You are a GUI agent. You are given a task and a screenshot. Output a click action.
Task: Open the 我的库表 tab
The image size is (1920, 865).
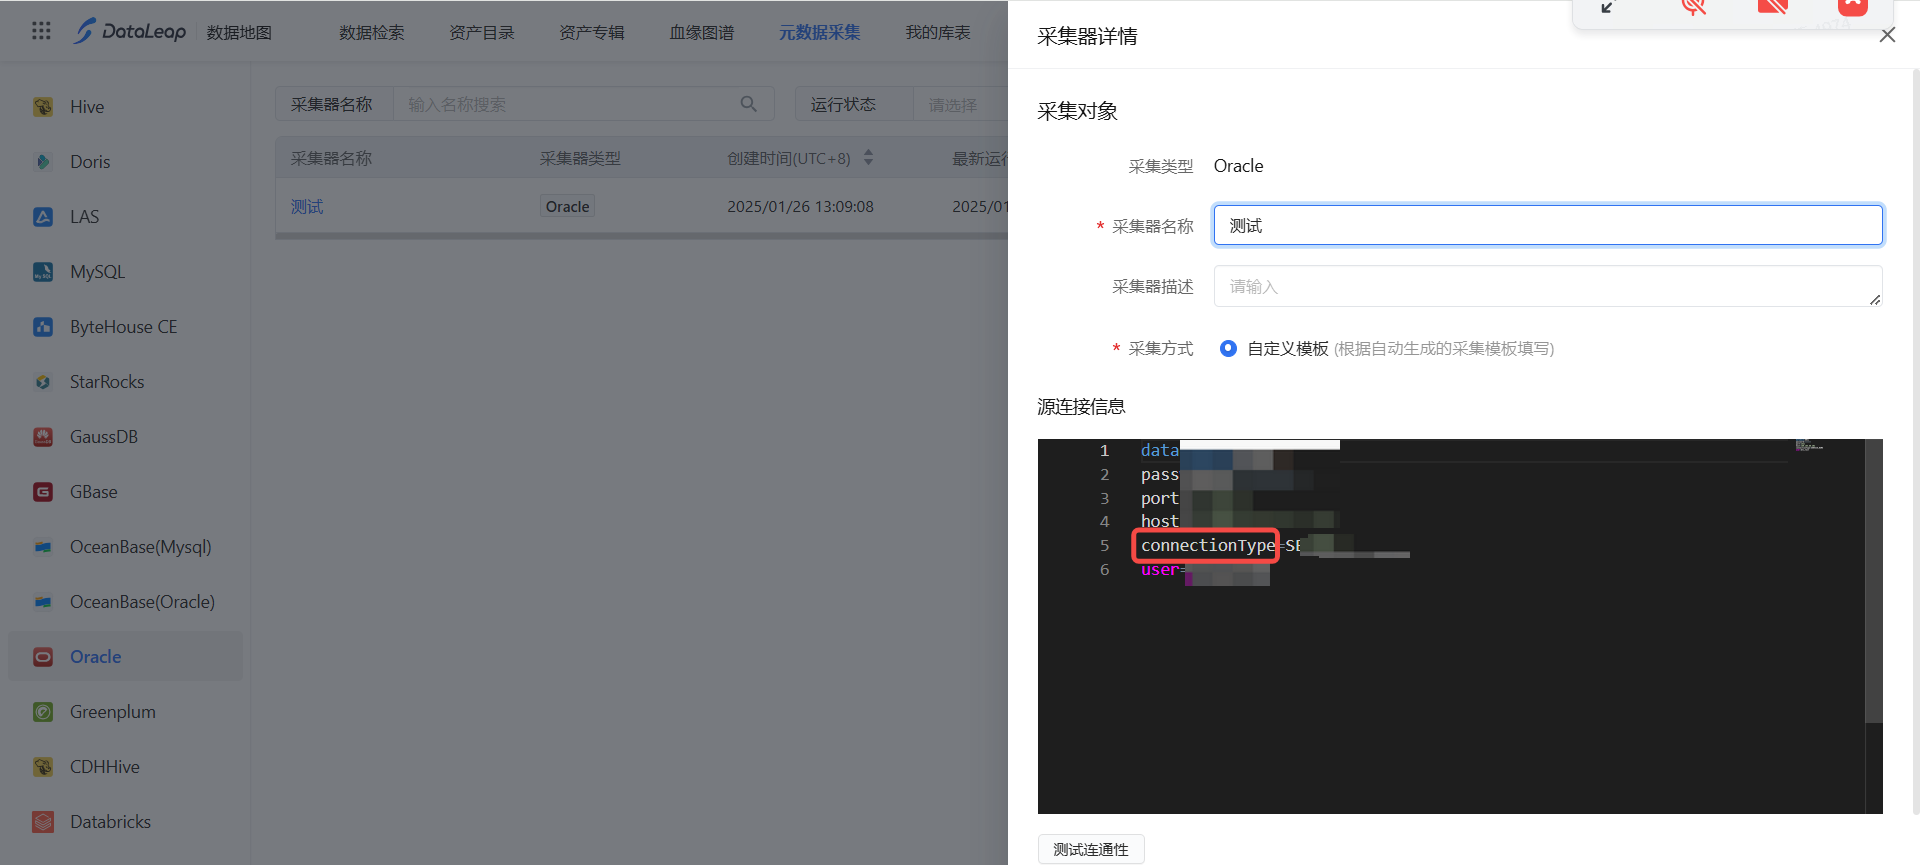coord(938,32)
